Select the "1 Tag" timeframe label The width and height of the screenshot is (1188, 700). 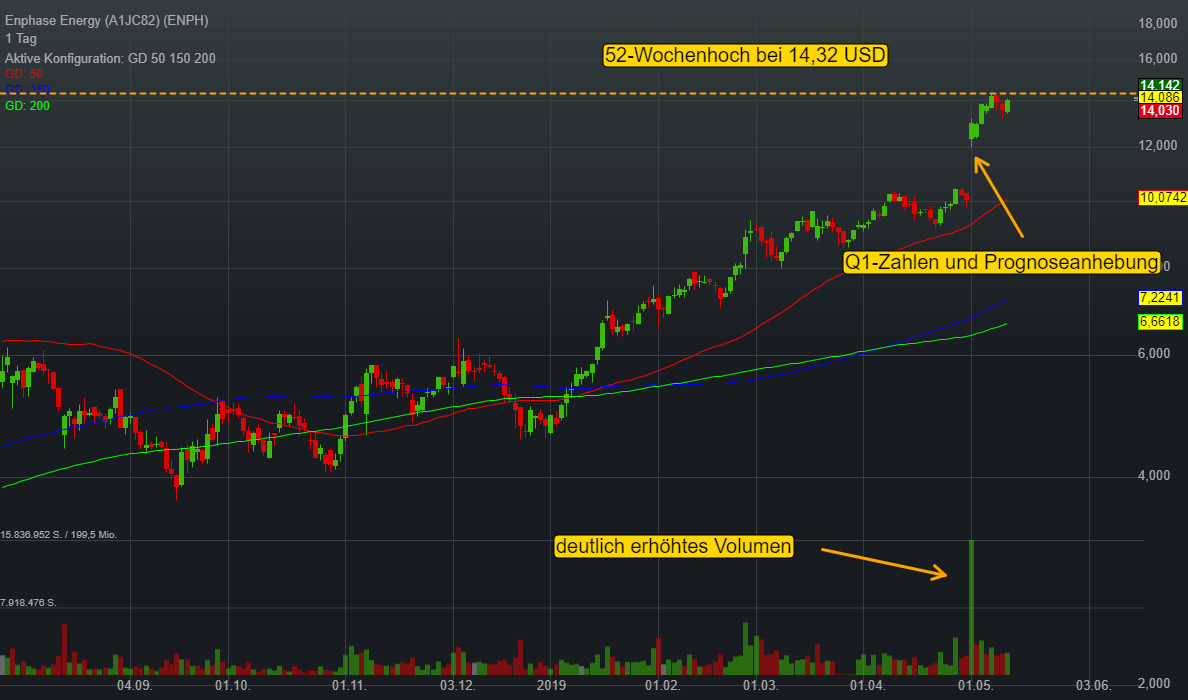click(x=20, y=39)
